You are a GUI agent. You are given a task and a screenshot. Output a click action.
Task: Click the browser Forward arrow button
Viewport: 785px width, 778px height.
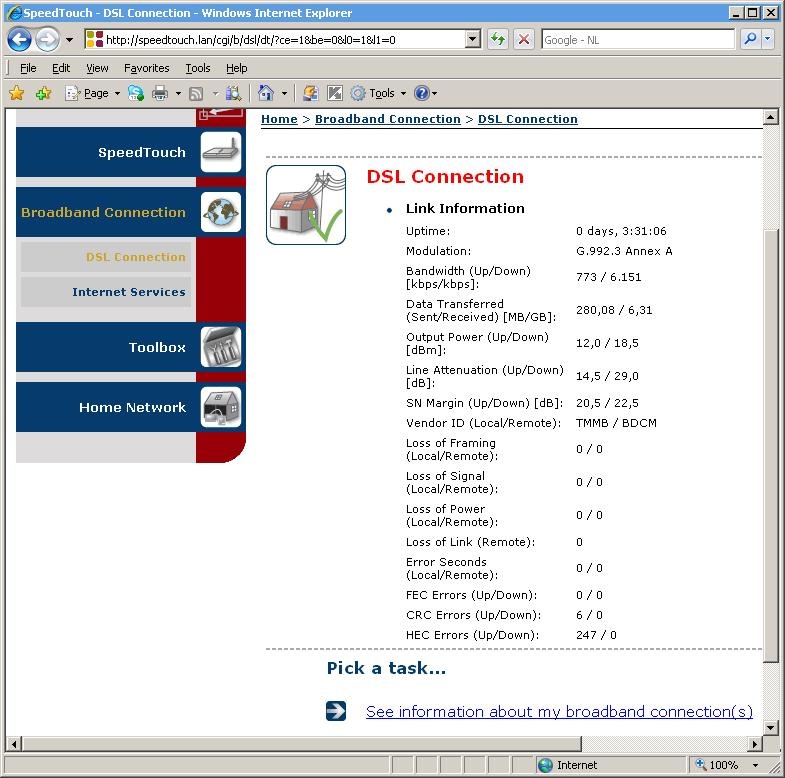[x=48, y=39]
